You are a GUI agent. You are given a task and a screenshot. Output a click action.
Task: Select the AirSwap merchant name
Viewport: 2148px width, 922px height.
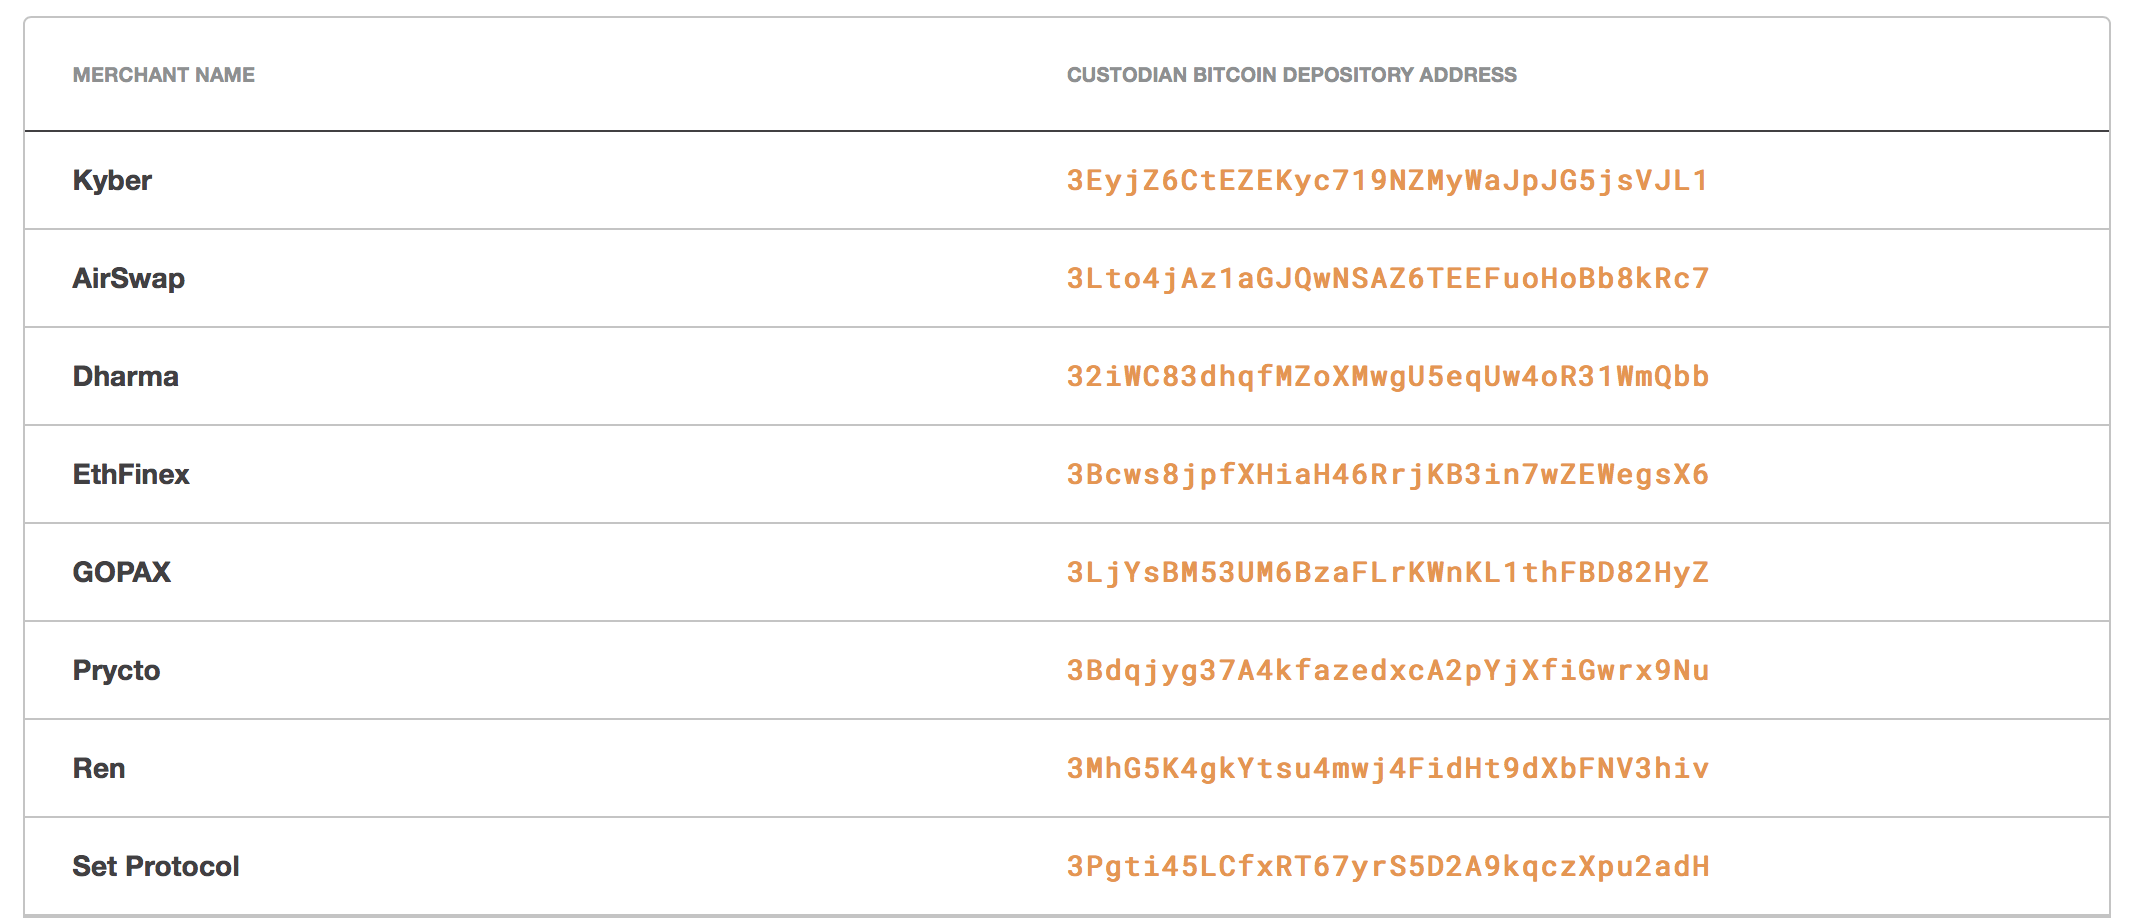click(x=128, y=278)
